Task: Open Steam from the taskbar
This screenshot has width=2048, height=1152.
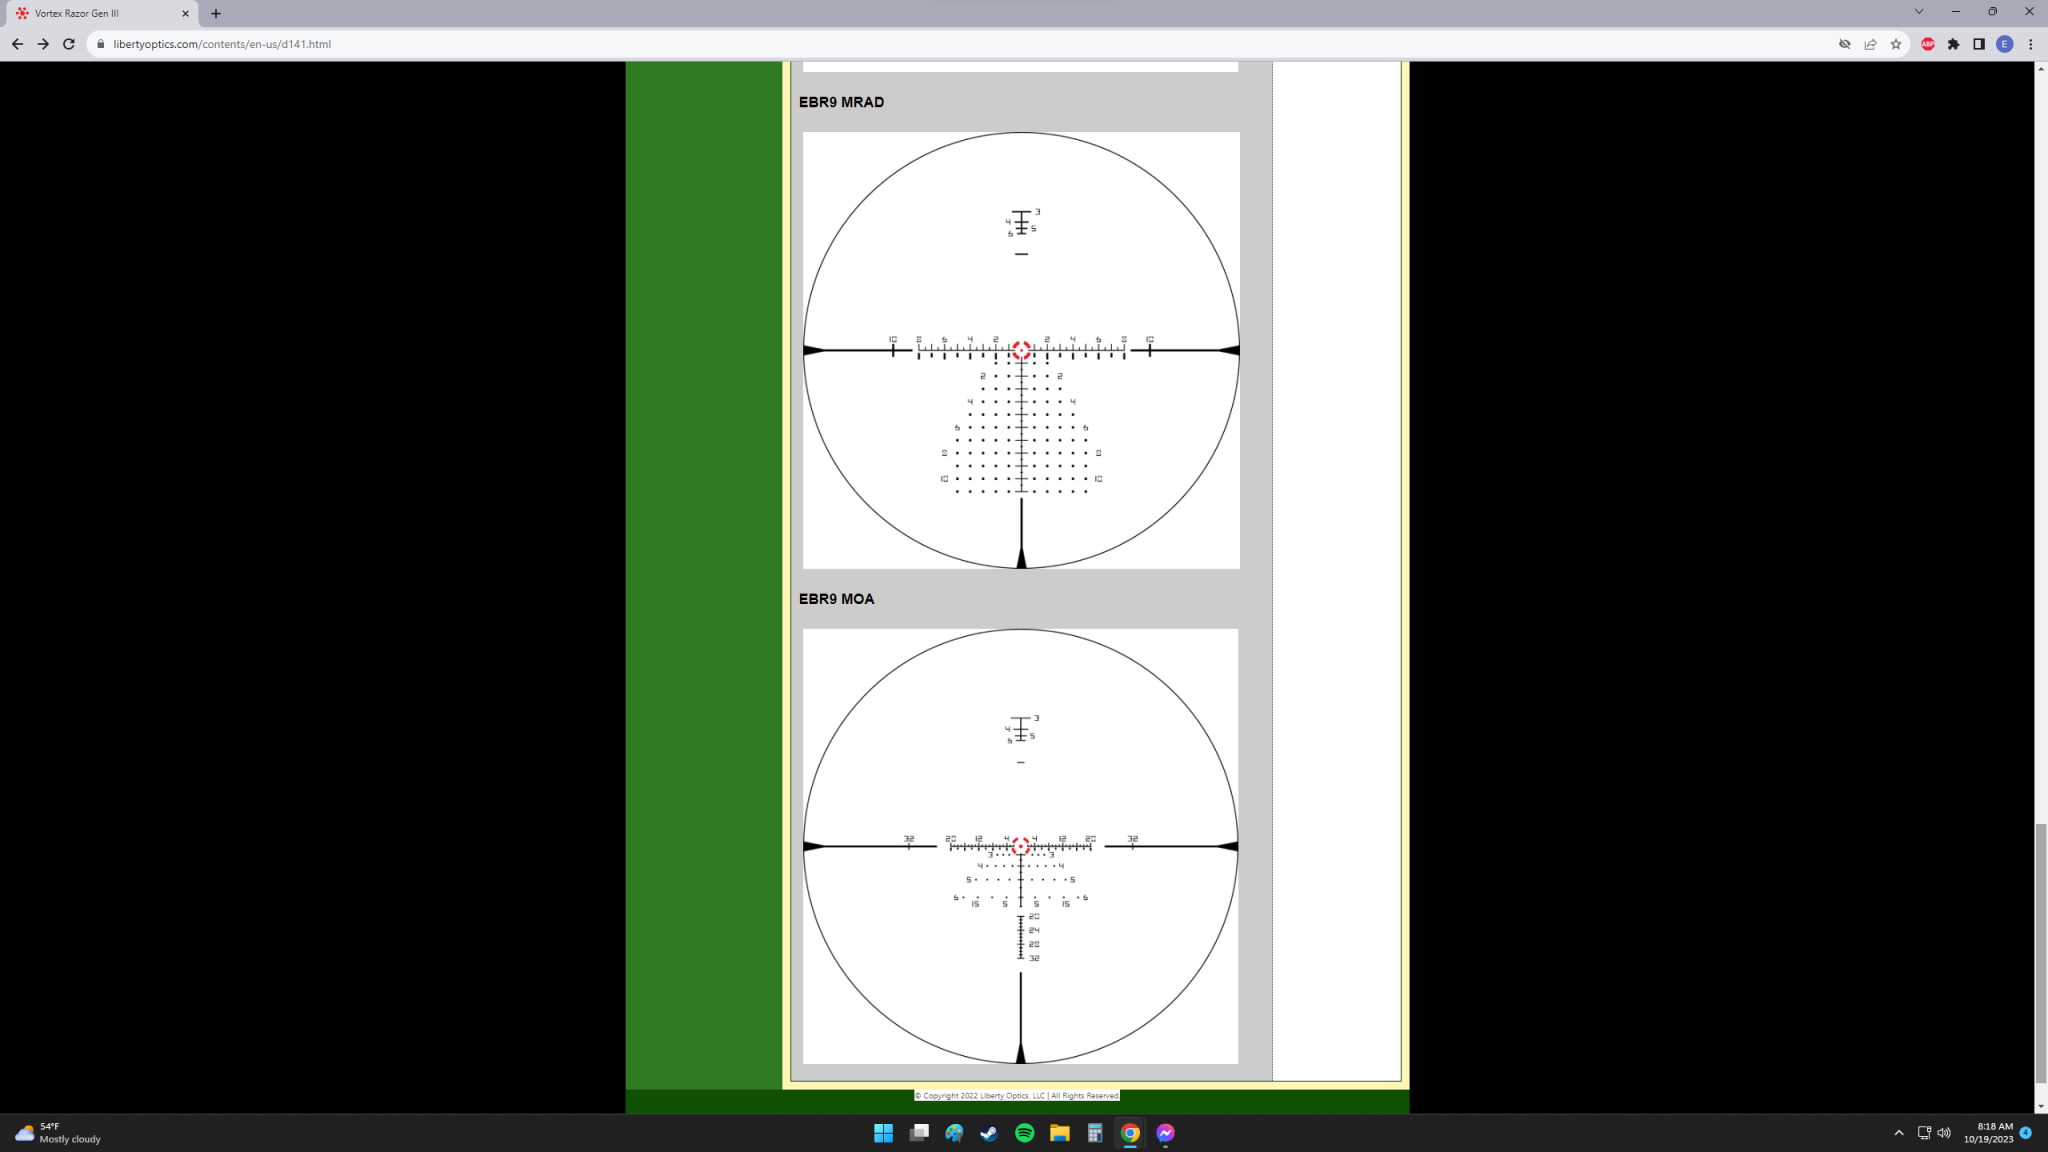Action: point(989,1133)
